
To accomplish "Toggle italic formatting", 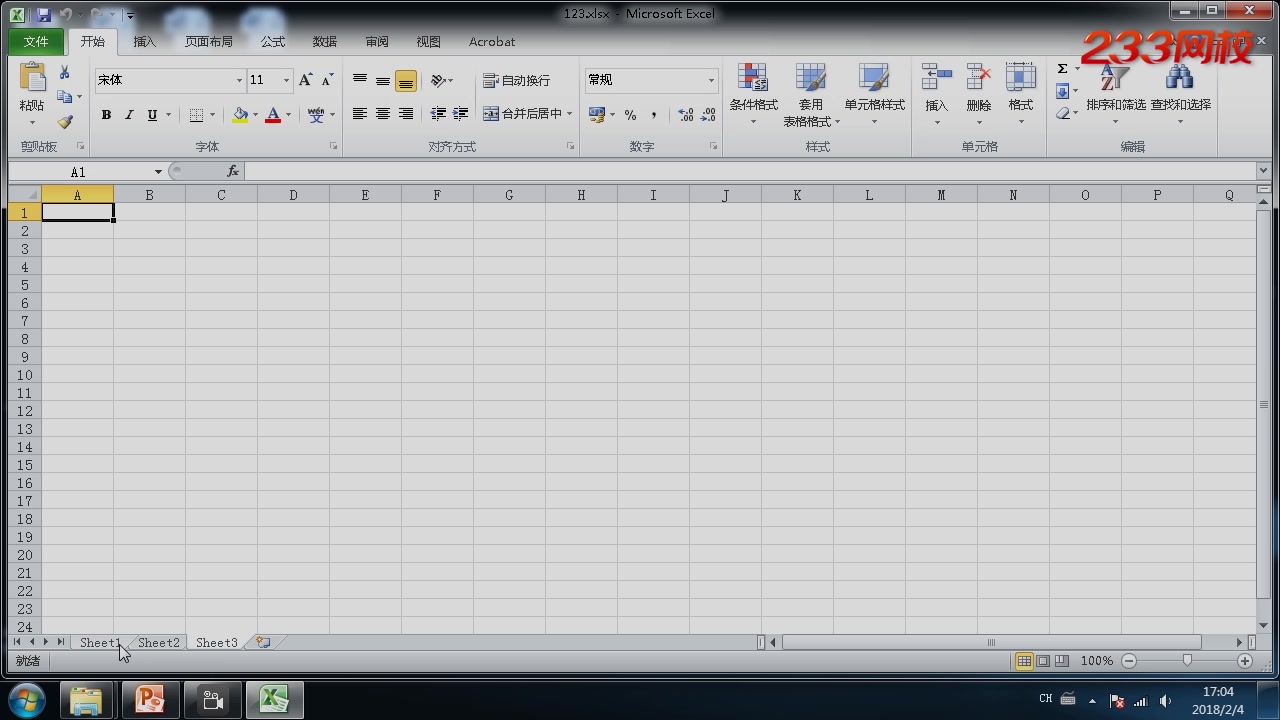I will point(129,115).
